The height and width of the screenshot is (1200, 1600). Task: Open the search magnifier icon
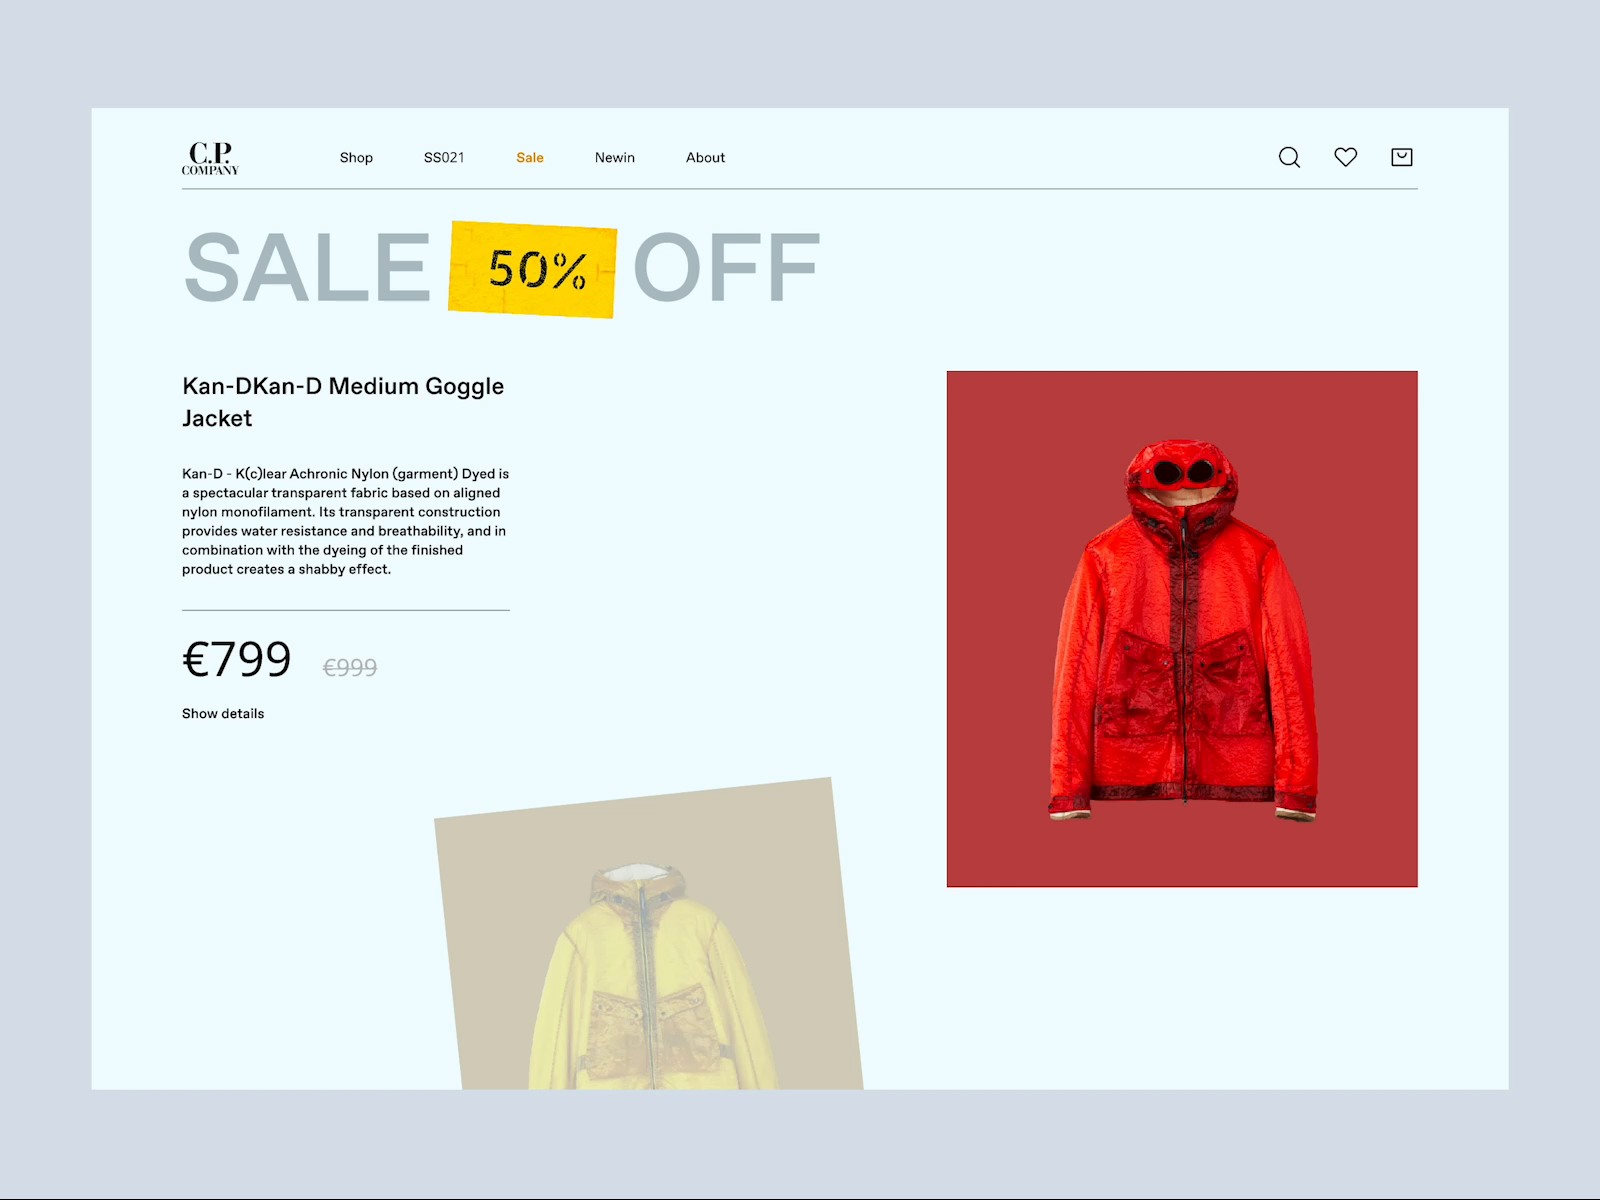(1289, 157)
